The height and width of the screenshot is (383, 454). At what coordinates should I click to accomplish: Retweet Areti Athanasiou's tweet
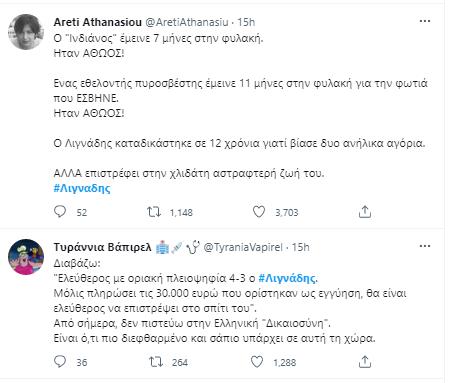154,212
